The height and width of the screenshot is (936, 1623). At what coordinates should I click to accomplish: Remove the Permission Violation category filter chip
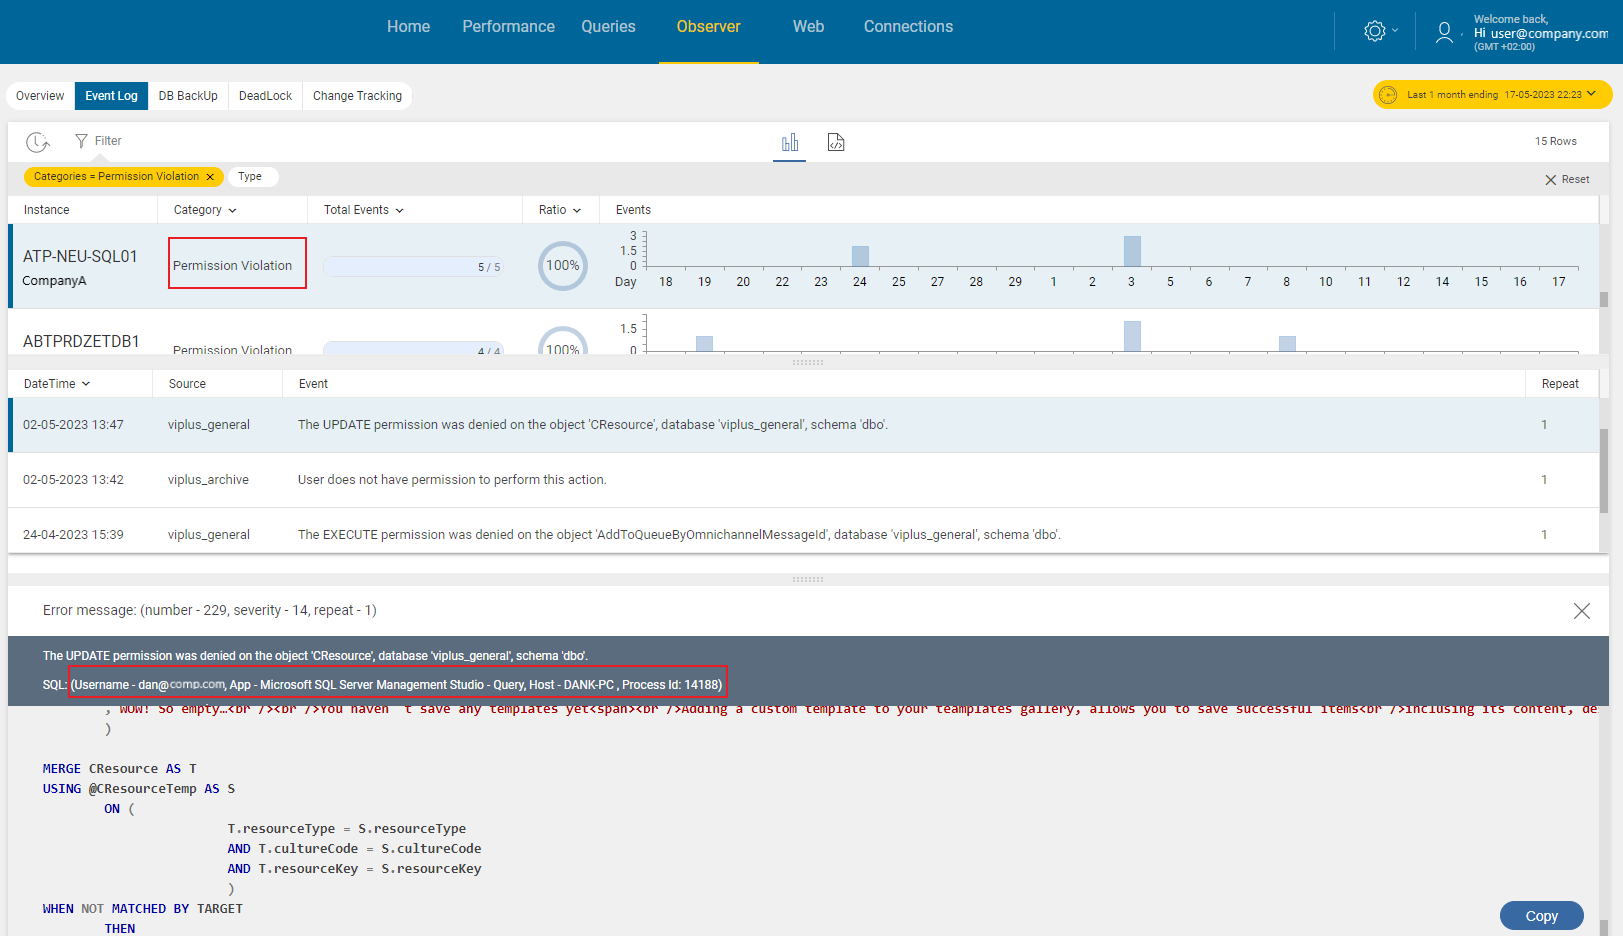point(210,177)
